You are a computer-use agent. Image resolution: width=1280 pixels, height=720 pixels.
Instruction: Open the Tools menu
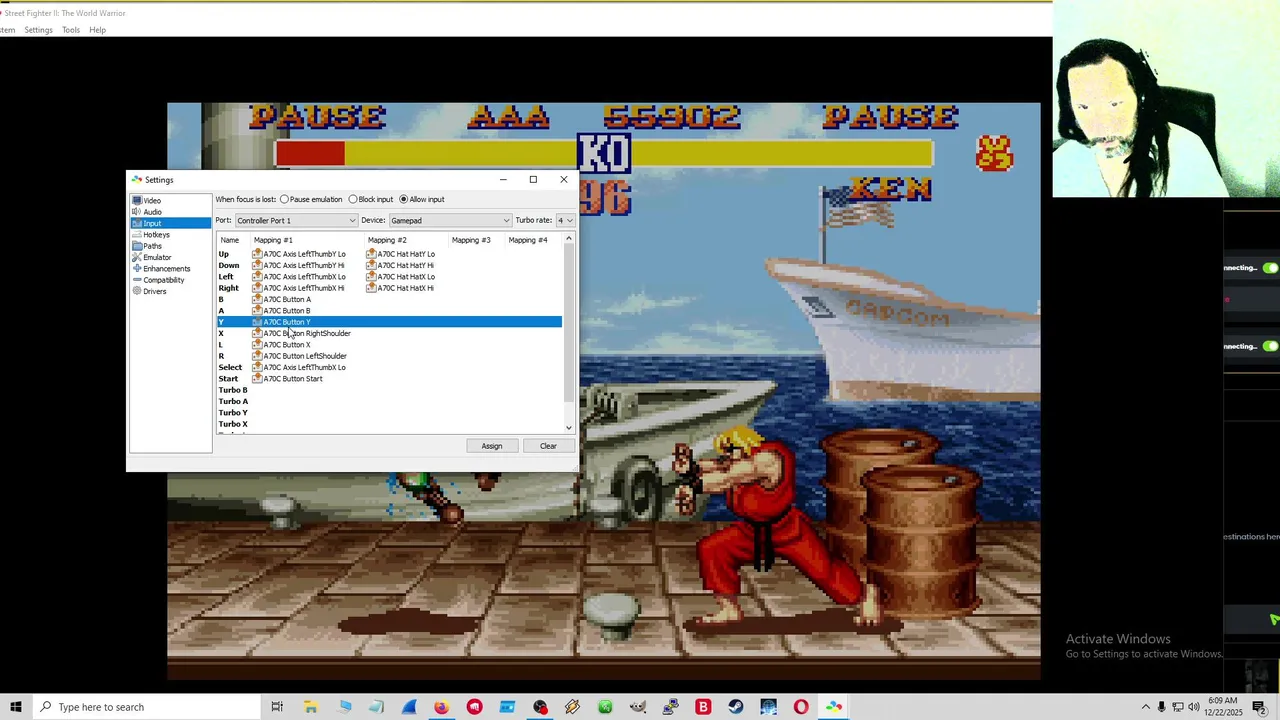70,30
